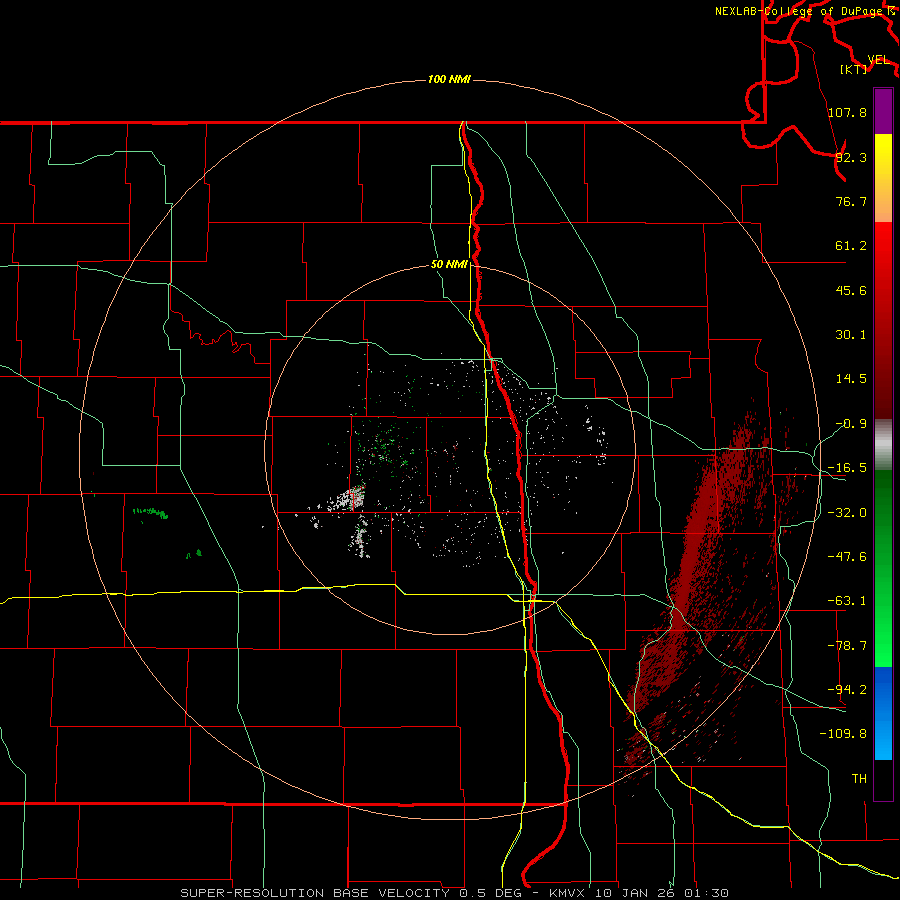The image size is (900, 900).
Task: Click the VEL legend title
Action: (879, 60)
